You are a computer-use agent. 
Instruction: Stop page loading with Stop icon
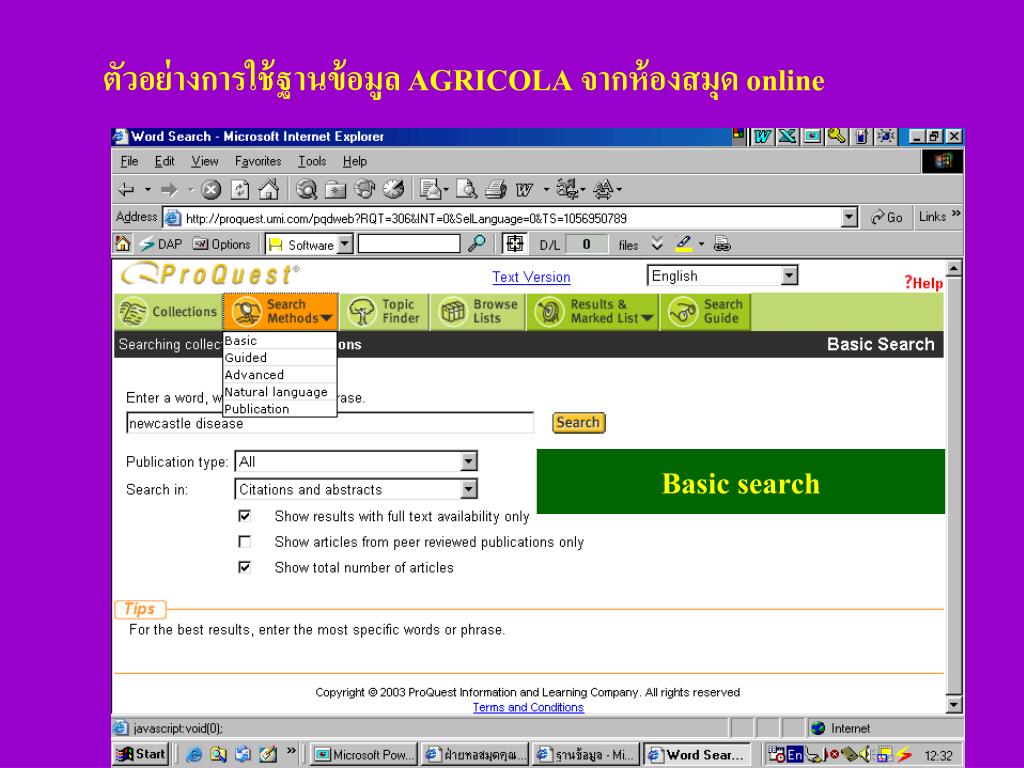[211, 190]
